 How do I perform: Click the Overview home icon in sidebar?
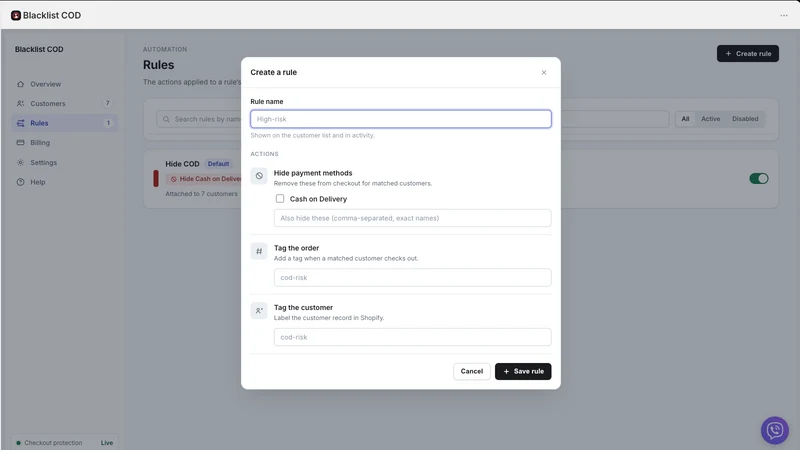20,84
